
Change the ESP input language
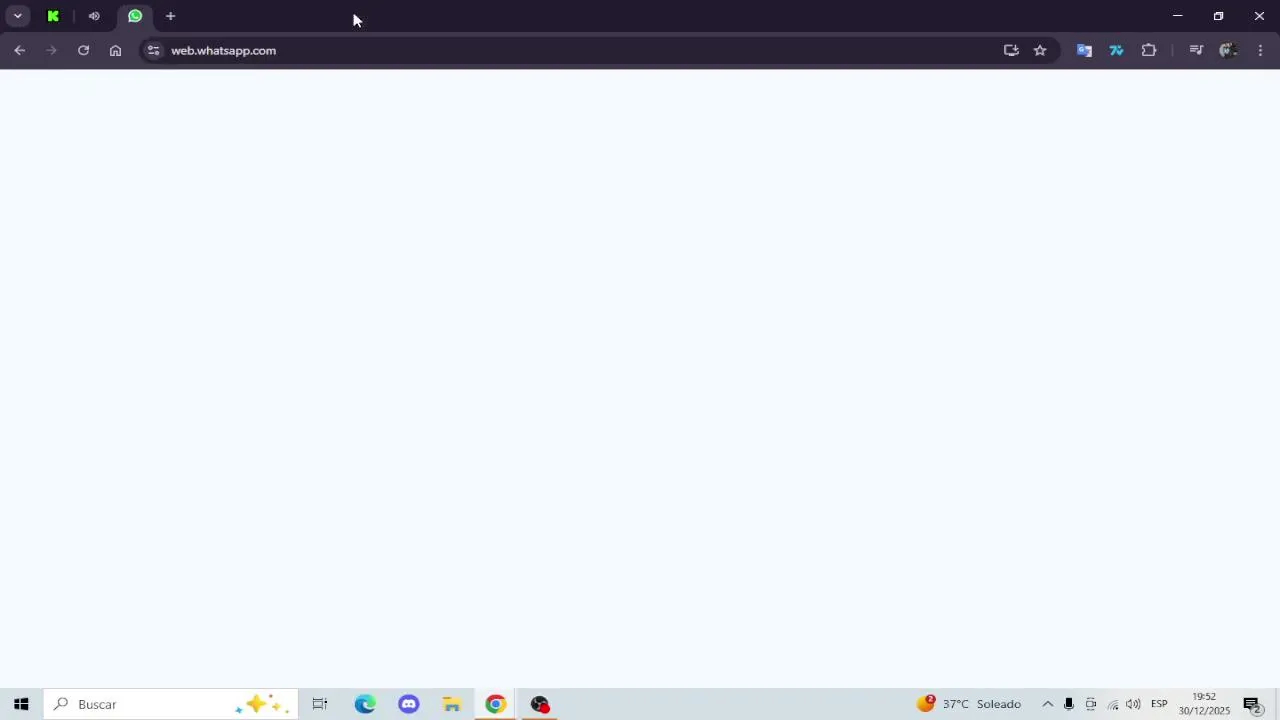(1159, 704)
